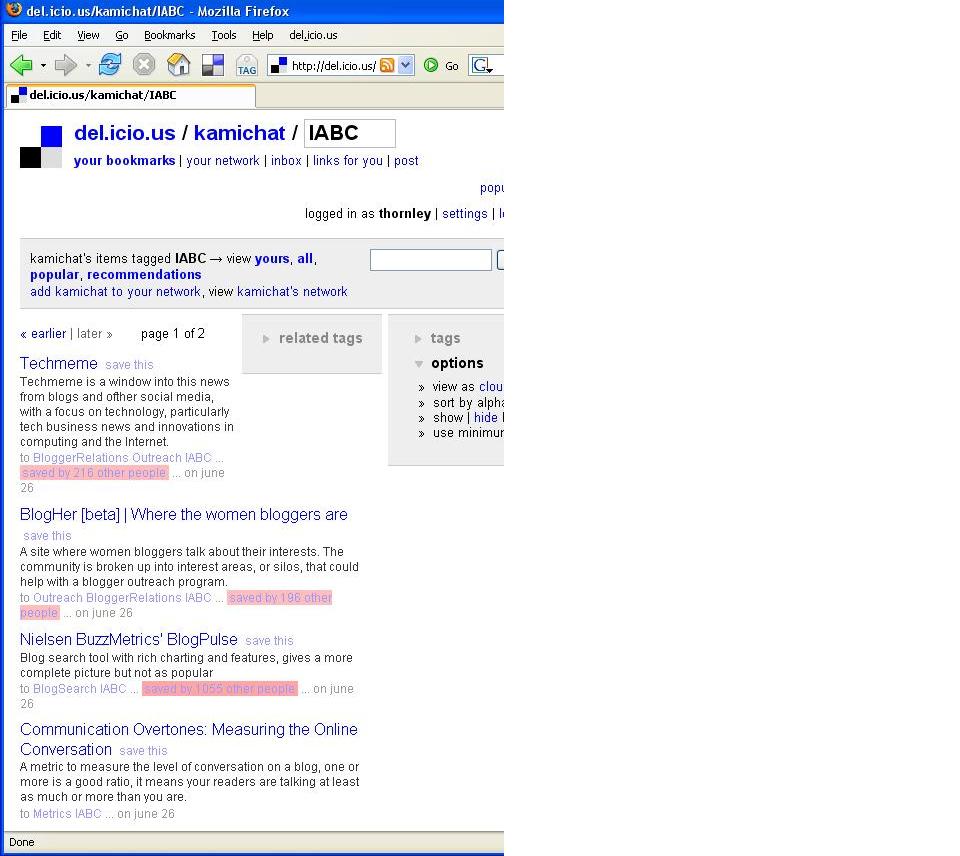The image size is (960, 856).
Task: Open the inbox link
Action: point(287,160)
